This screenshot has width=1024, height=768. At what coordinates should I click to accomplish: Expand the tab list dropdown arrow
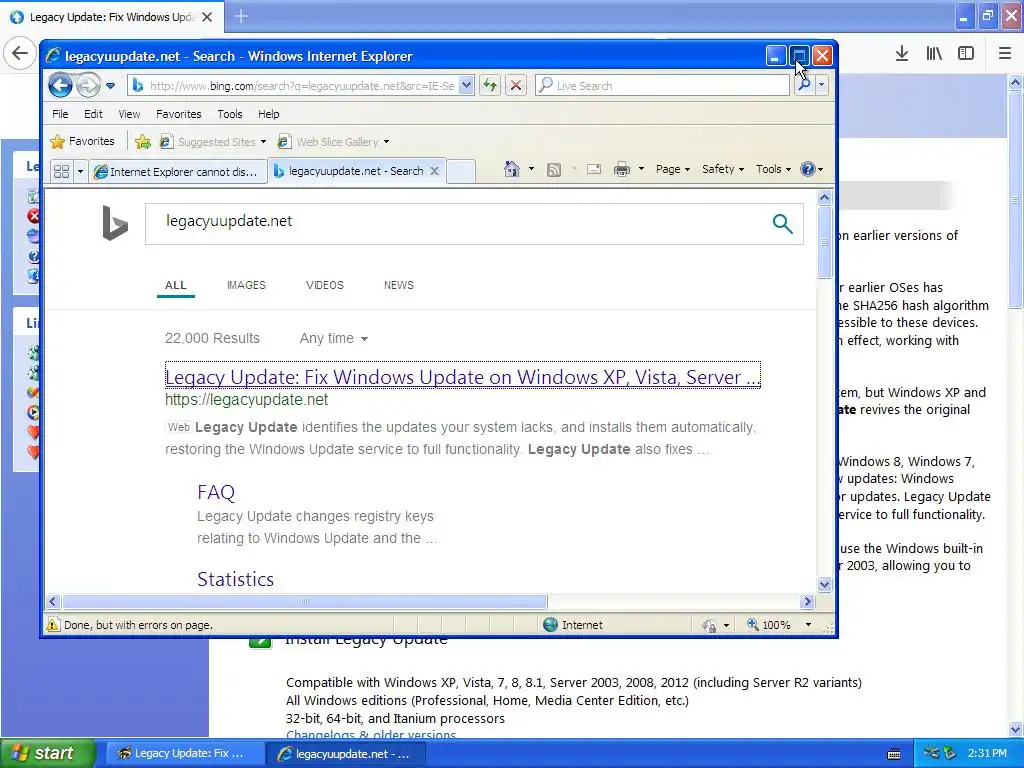(x=80, y=171)
